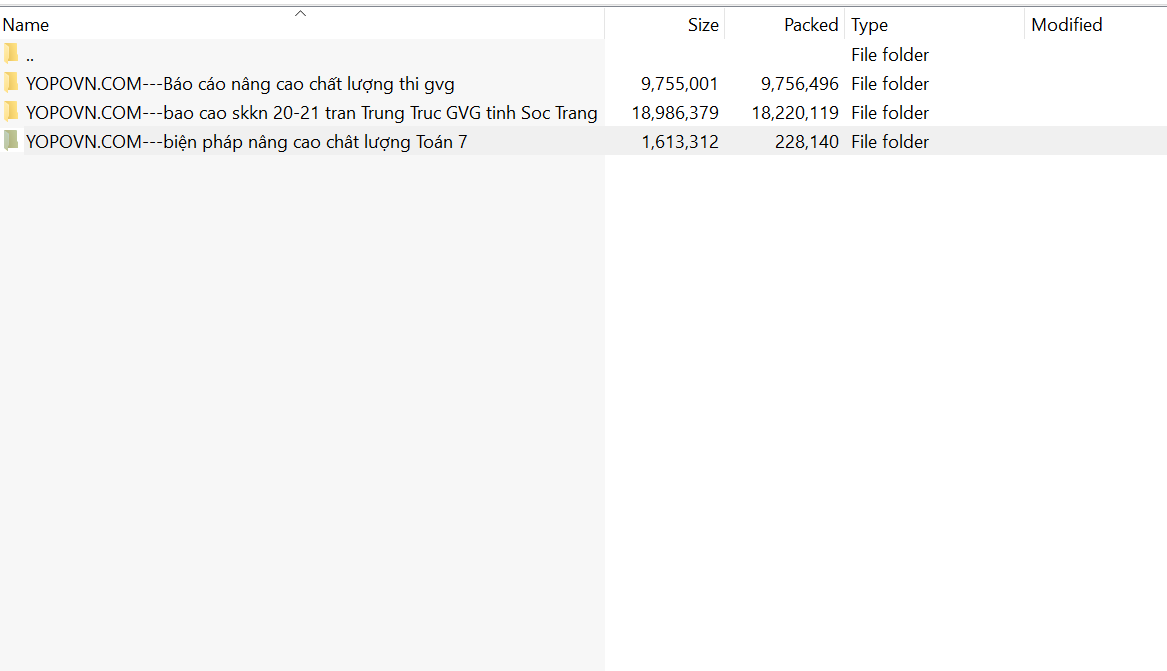The height and width of the screenshot is (671, 1167).
Task: Click folder icon for biện pháp Toán 7
Action: click(11, 141)
